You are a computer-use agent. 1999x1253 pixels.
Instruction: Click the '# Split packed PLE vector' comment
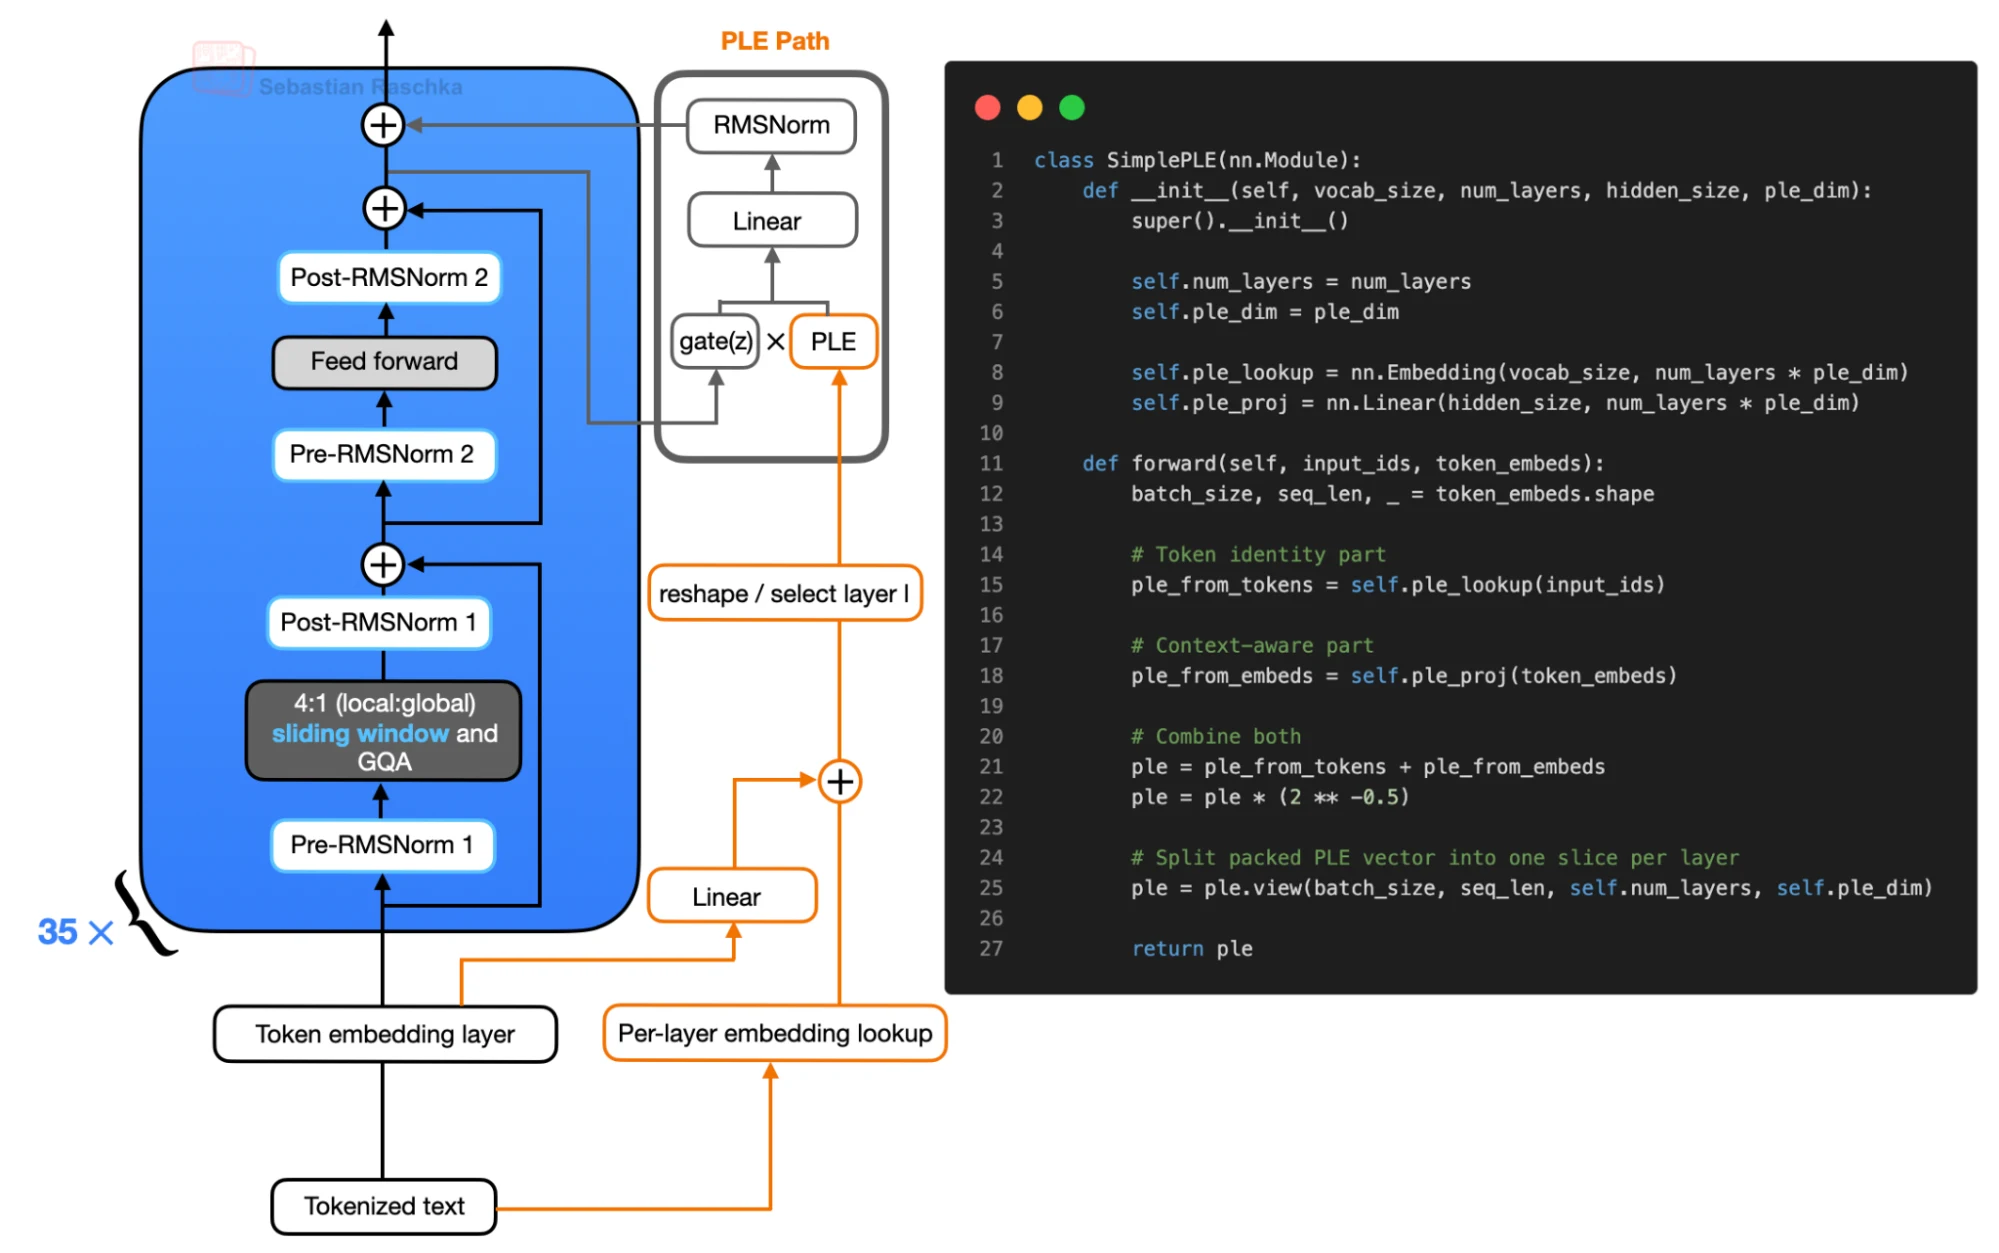[1435, 857]
